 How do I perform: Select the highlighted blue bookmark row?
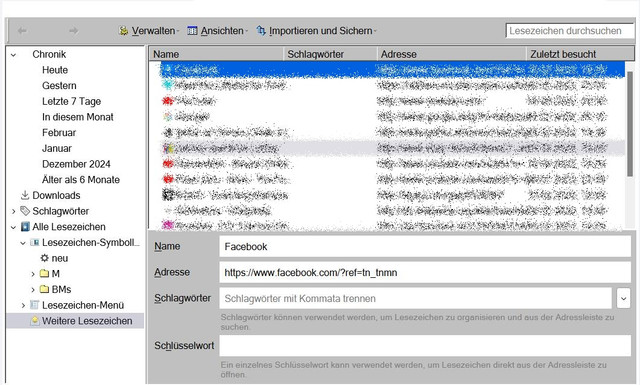pyautogui.click(x=392, y=70)
